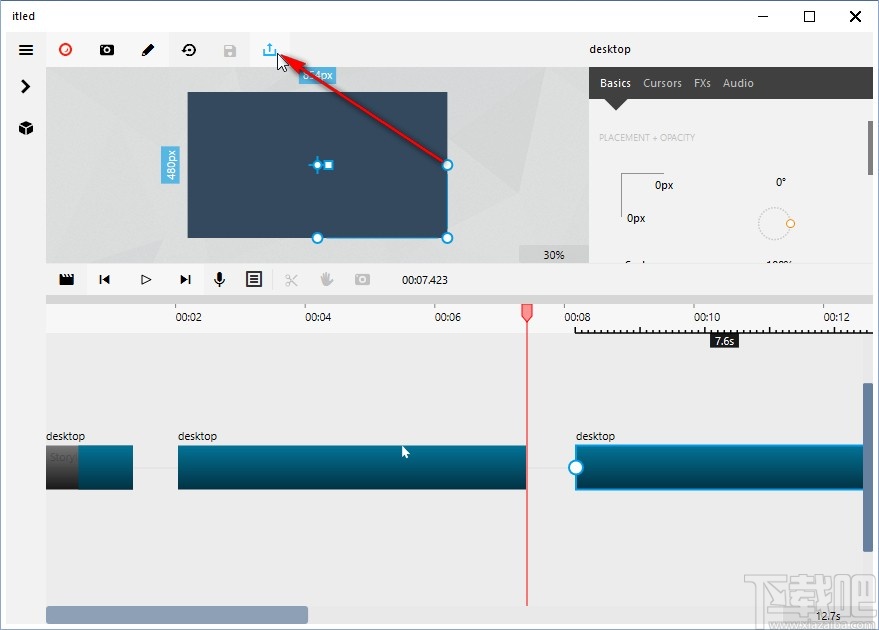Click the hand freeze-frame icon
This screenshot has width=879, height=630.
click(326, 279)
